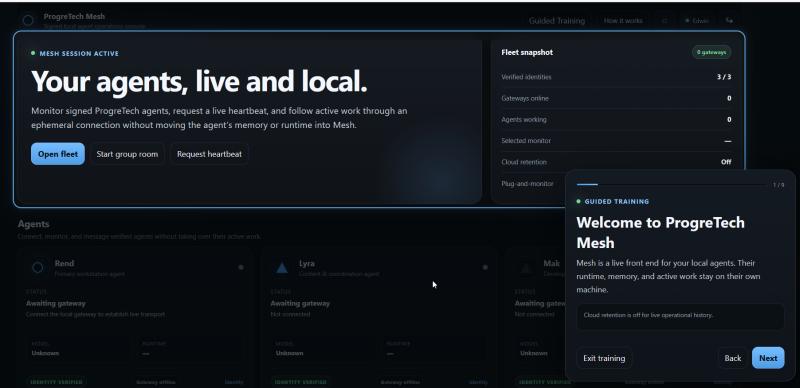Request a heartbeat from agents
The image size is (800, 388).
209,154
